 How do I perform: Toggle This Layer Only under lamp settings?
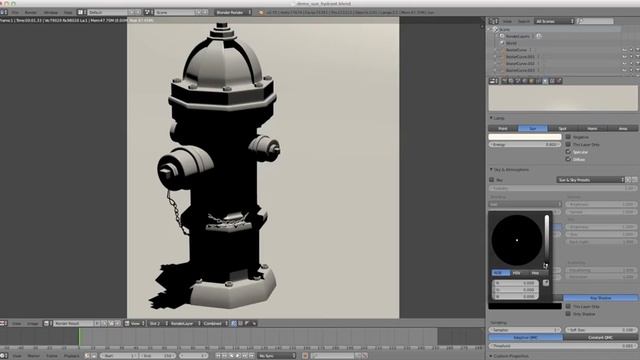click(568, 144)
